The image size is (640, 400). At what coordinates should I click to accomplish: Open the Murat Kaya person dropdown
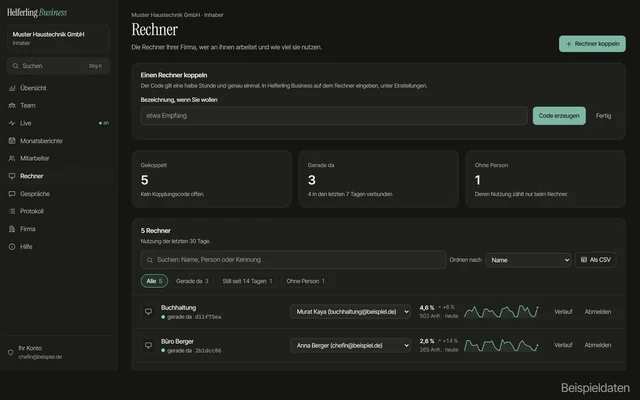pos(350,311)
